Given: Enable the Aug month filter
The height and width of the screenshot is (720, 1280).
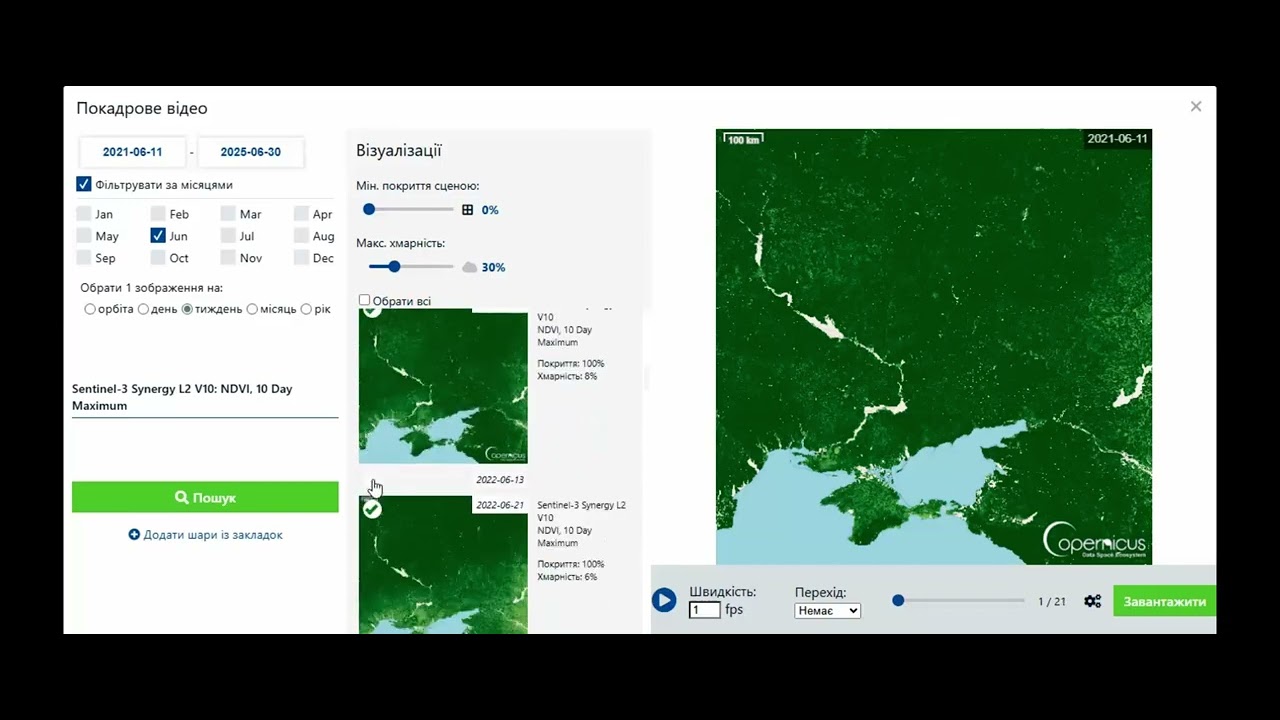Looking at the screenshot, I should [x=301, y=236].
